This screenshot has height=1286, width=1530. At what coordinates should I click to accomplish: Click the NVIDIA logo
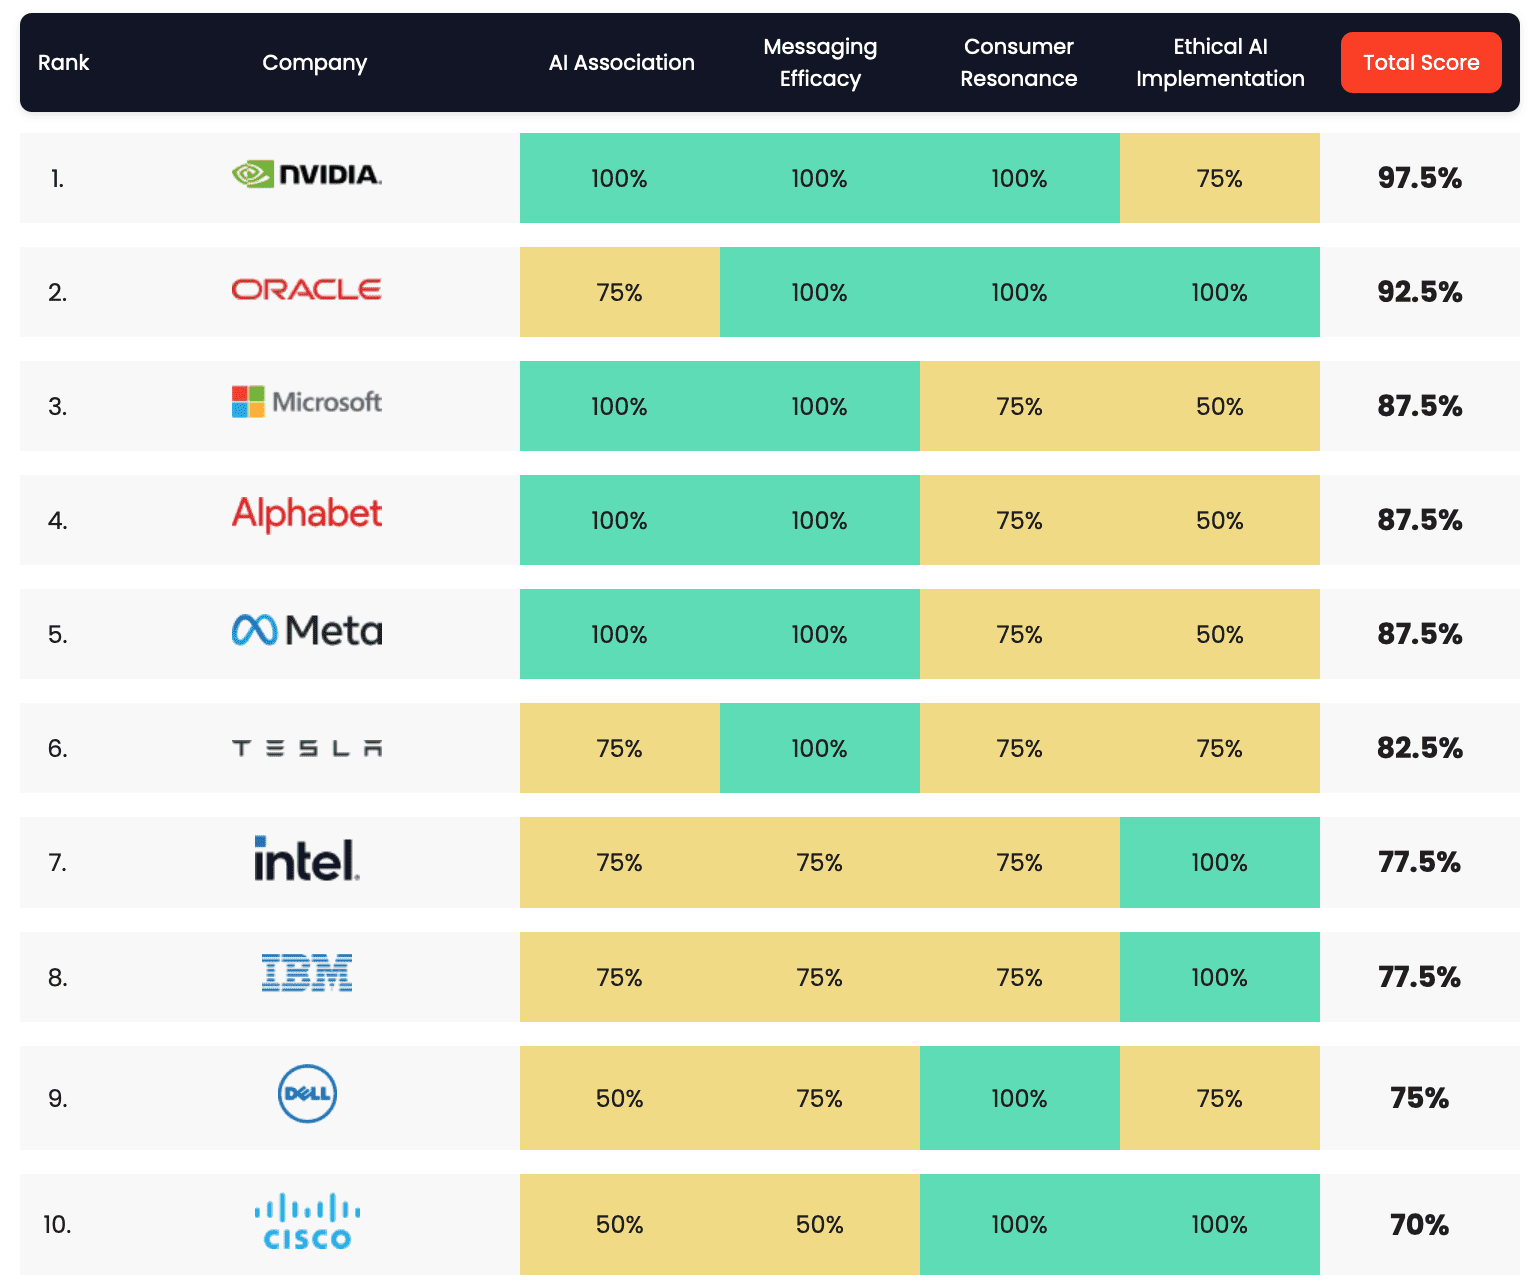[306, 175]
